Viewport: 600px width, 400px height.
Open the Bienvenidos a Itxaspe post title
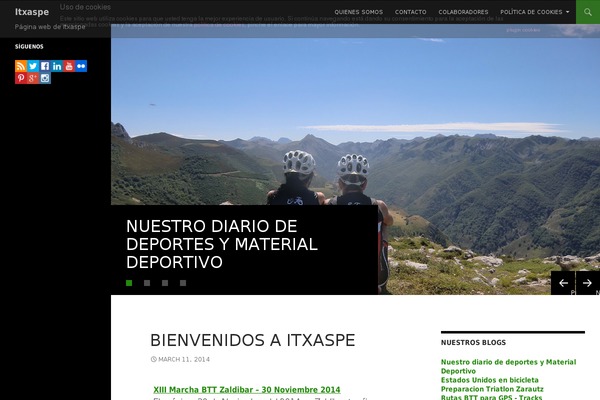(253, 340)
